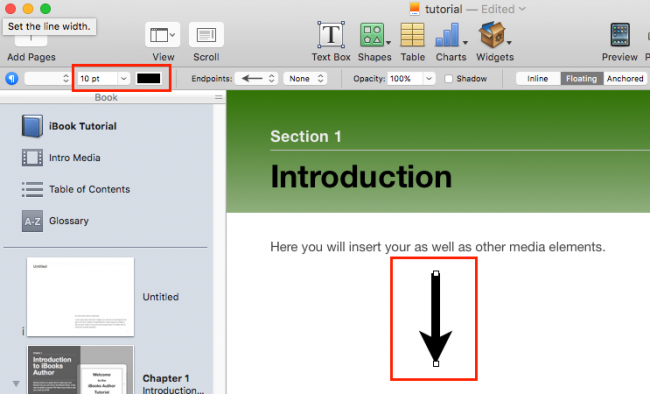Image resolution: width=650 pixels, height=394 pixels.
Task: Close the window with red button
Action: [10, 9]
